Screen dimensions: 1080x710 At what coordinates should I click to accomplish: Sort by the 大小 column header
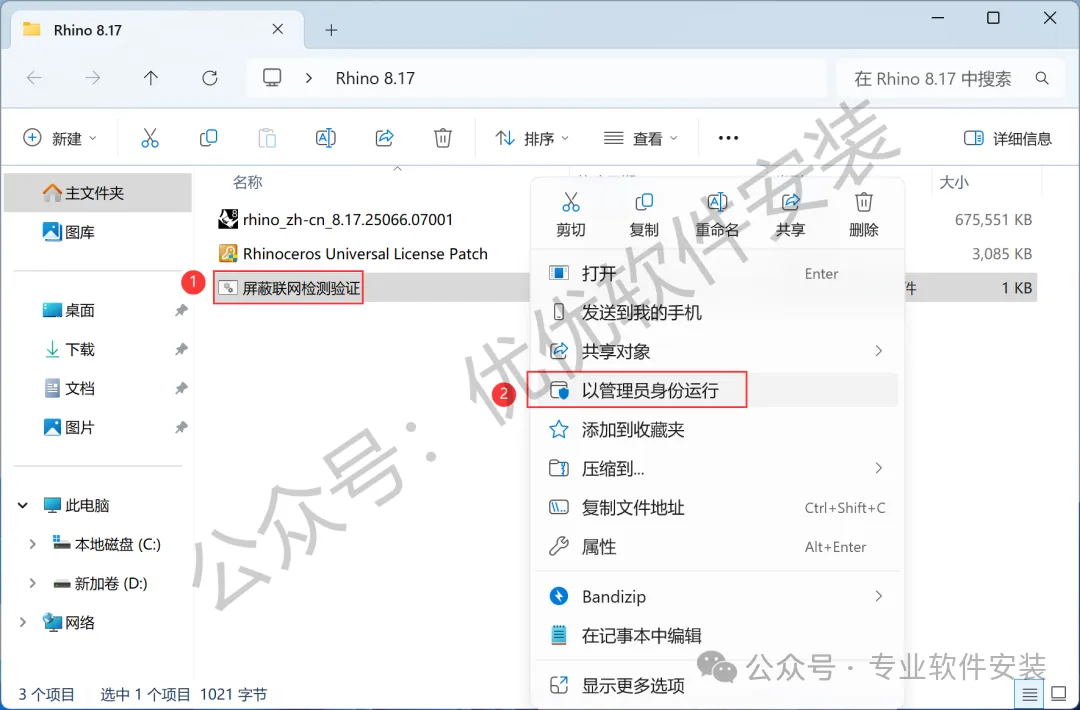point(954,182)
